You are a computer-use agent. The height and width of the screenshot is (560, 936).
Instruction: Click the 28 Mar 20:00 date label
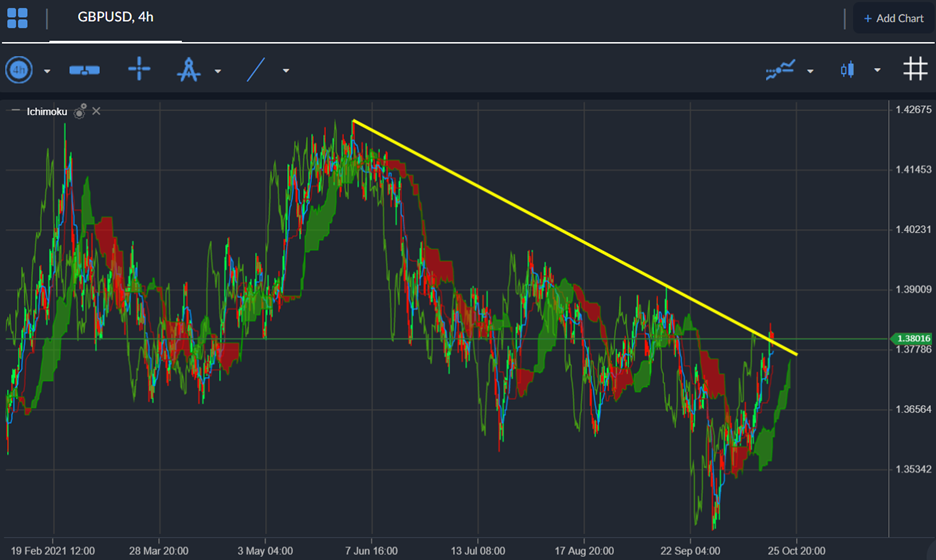point(159,550)
